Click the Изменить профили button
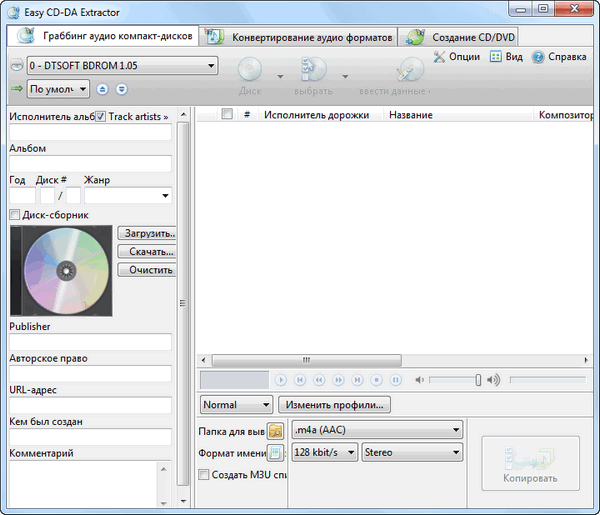The width and height of the screenshot is (600, 515). [334, 405]
